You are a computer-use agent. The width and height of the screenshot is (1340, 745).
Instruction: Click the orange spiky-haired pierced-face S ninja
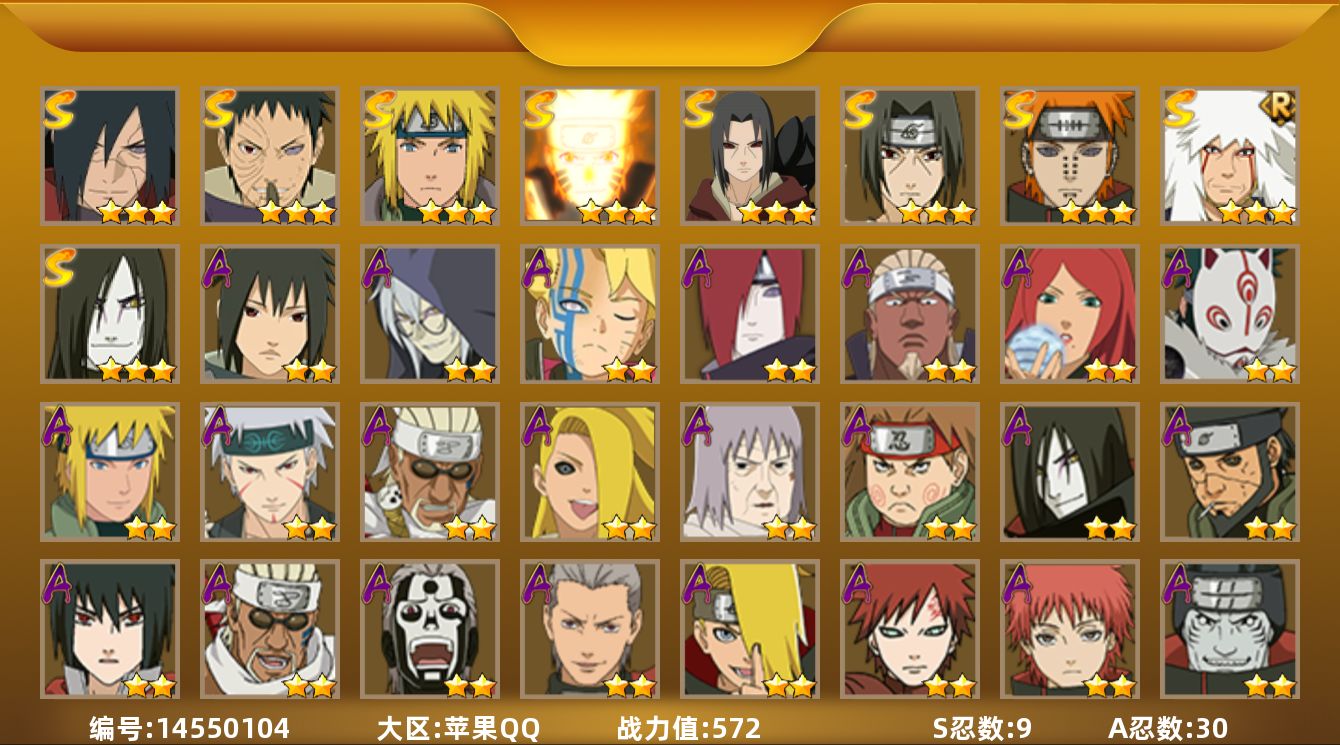[1069, 155]
